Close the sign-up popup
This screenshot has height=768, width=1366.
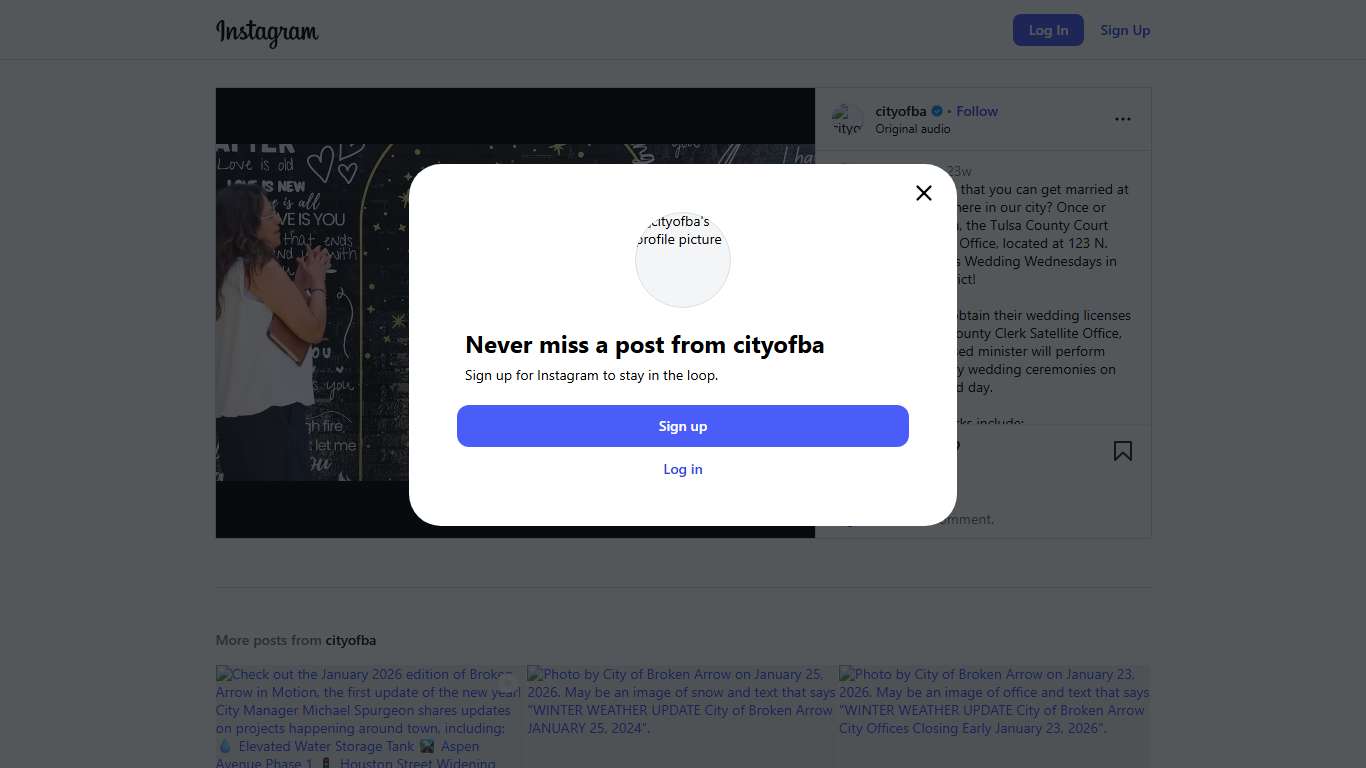tap(924, 193)
